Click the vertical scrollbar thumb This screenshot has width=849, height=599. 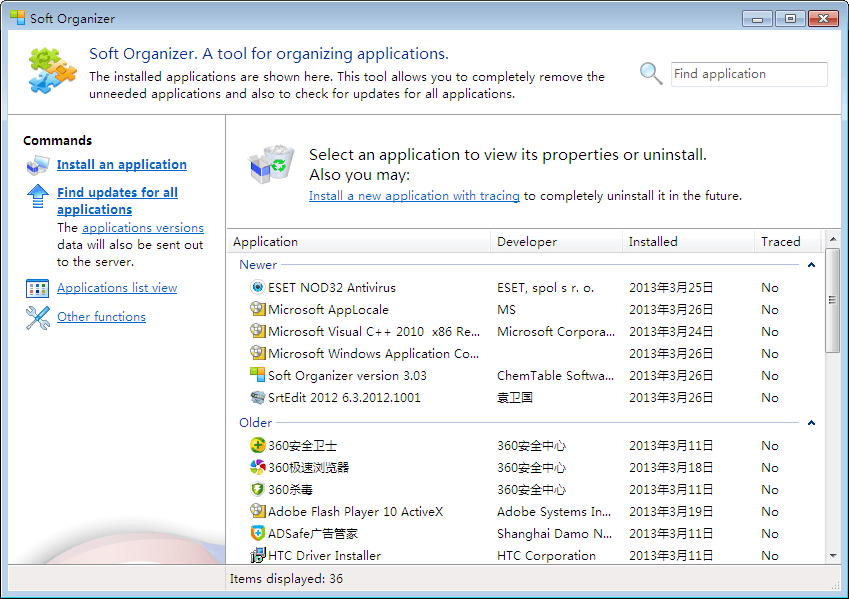[x=833, y=300]
